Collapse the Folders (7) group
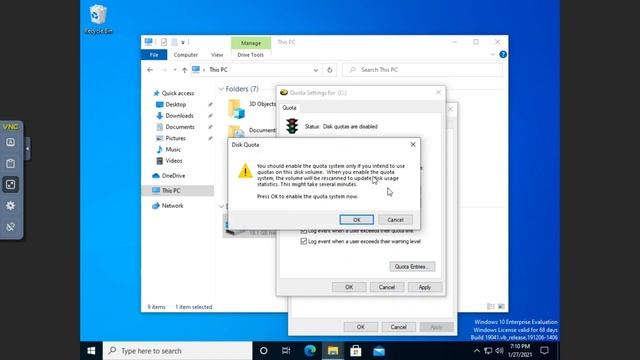The height and width of the screenshot is (360, 640). [221, 89]
